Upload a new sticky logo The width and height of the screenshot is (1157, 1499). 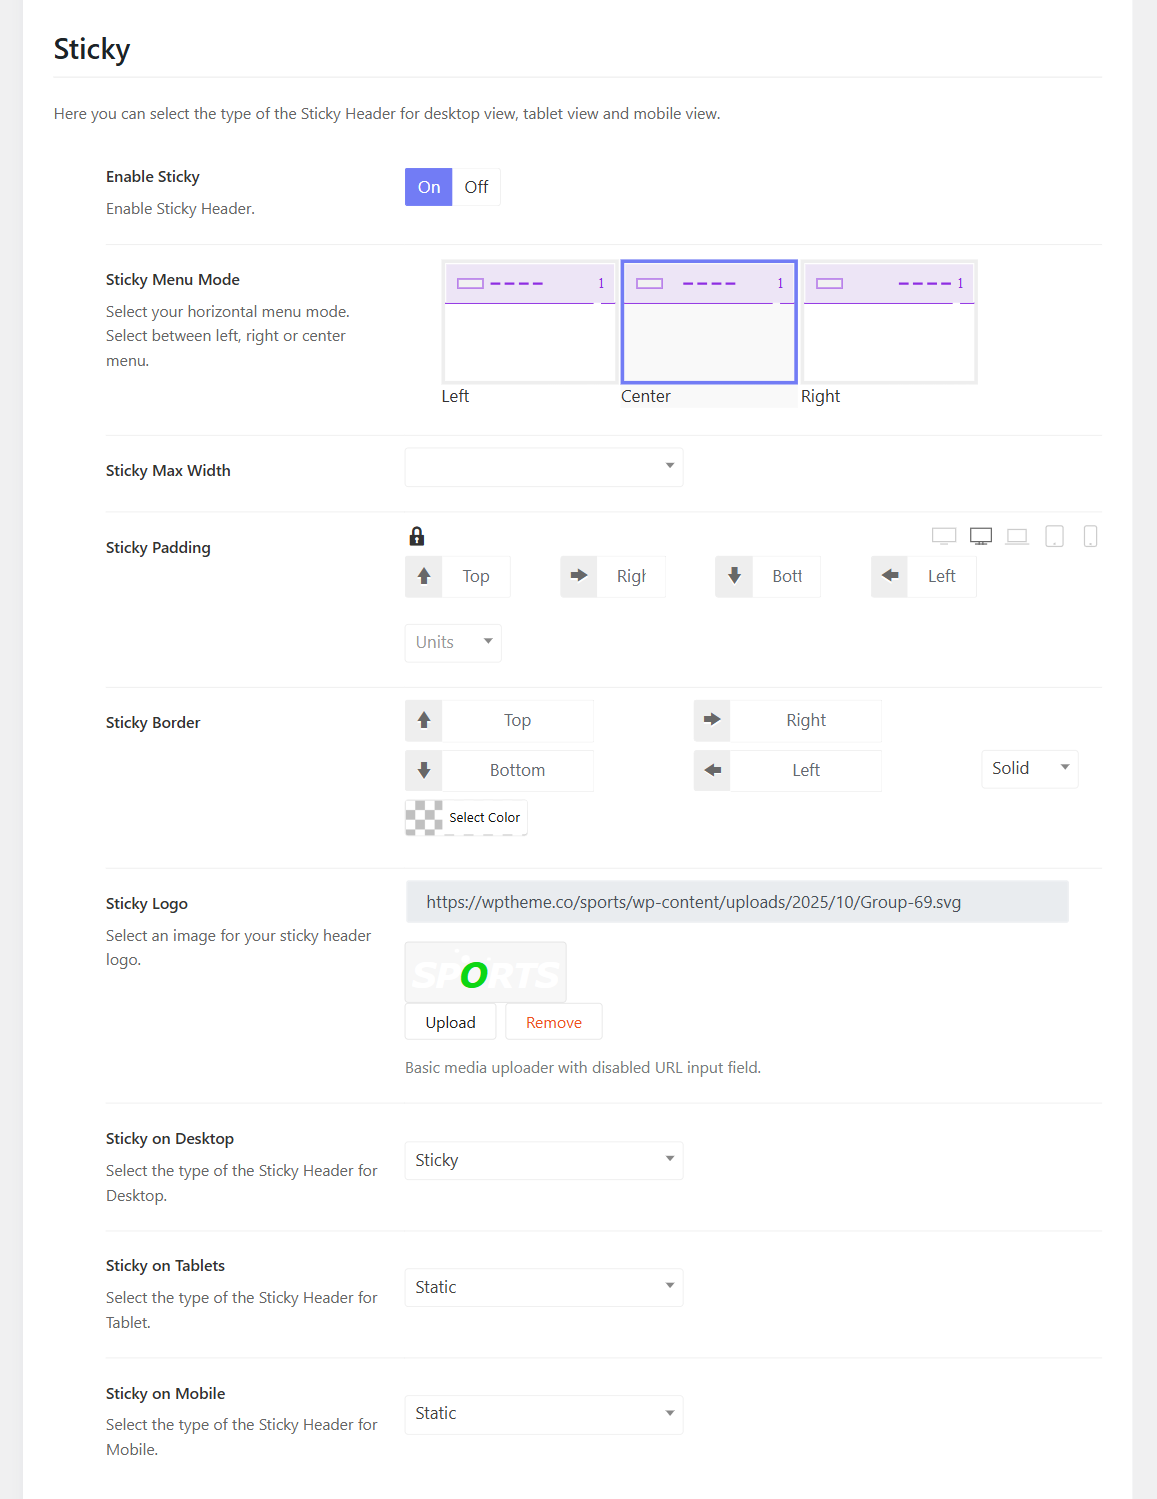click(x=450, y=1021)
